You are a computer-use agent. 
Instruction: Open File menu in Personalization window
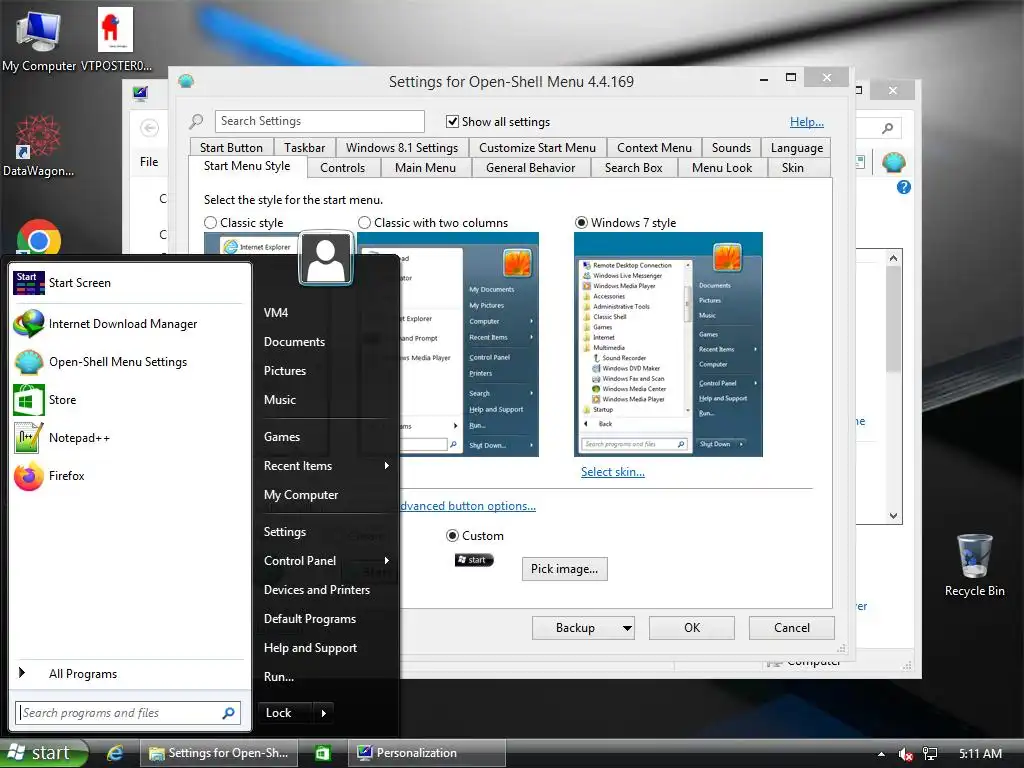tap(149, 162)
